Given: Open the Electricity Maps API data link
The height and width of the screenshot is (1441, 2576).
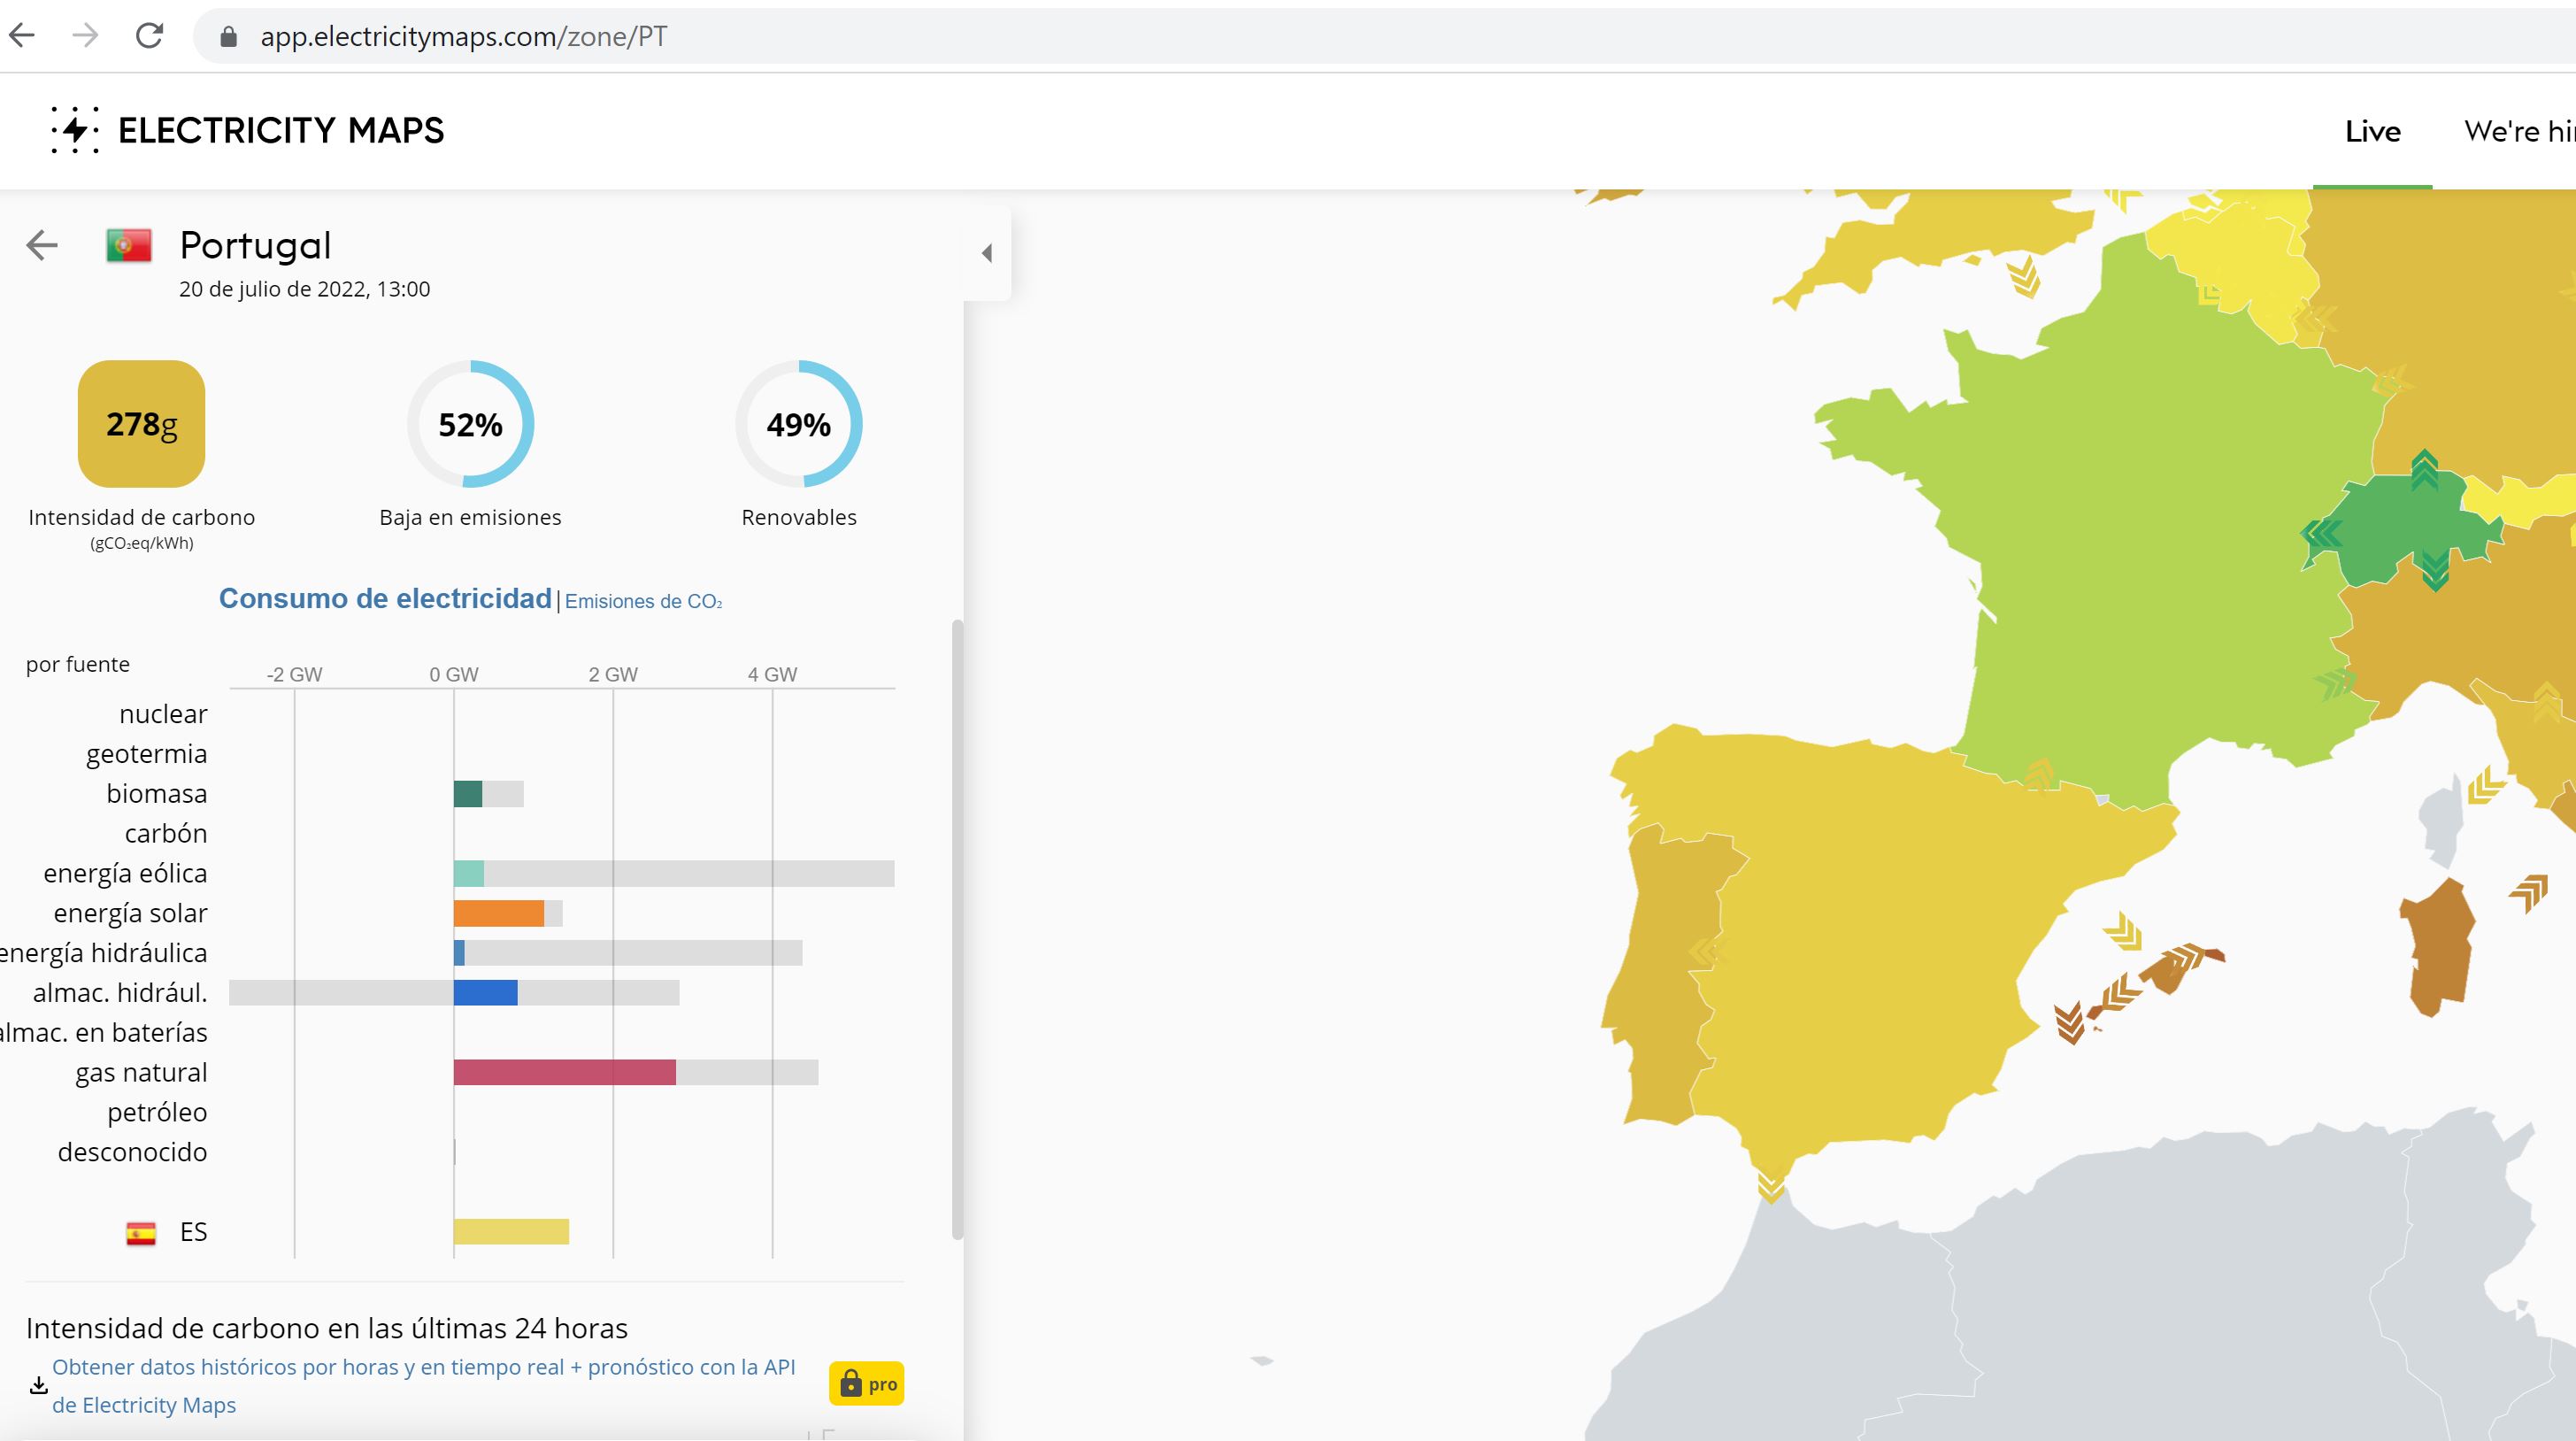Looking at the screenshot, I should pos(423,1367).
